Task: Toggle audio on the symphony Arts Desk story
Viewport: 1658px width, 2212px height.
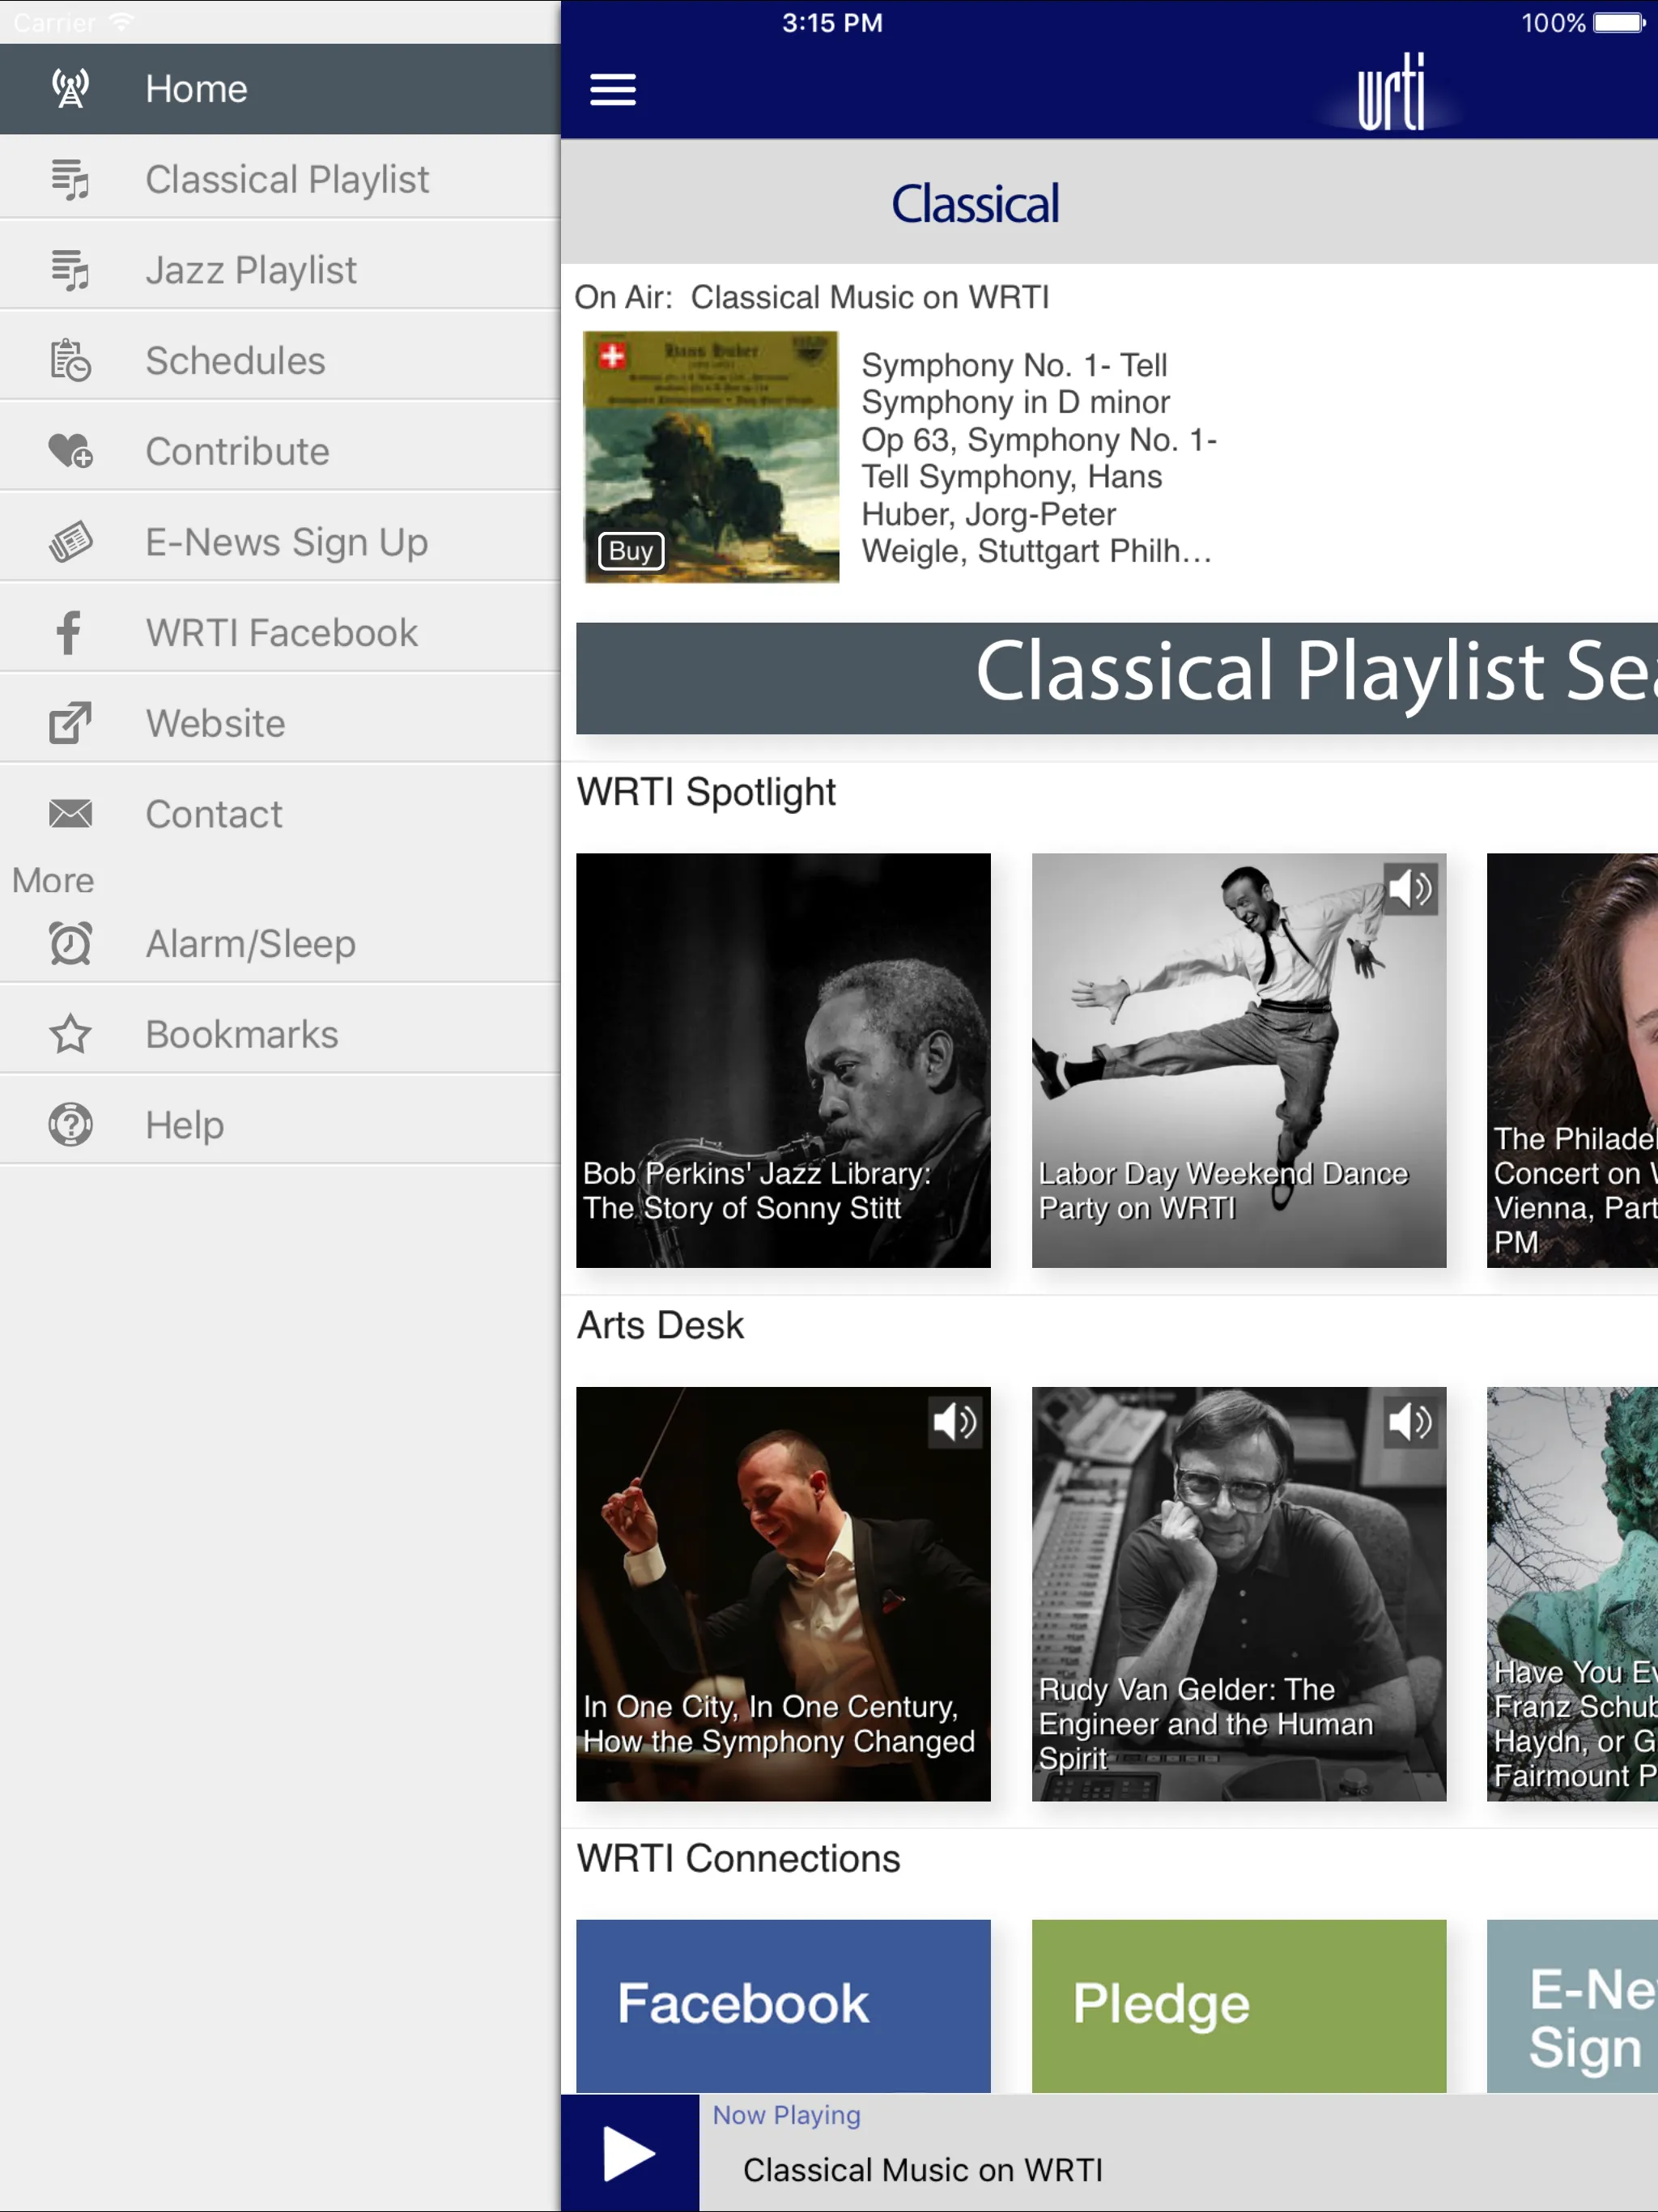Action: [x=955, y=1422]
